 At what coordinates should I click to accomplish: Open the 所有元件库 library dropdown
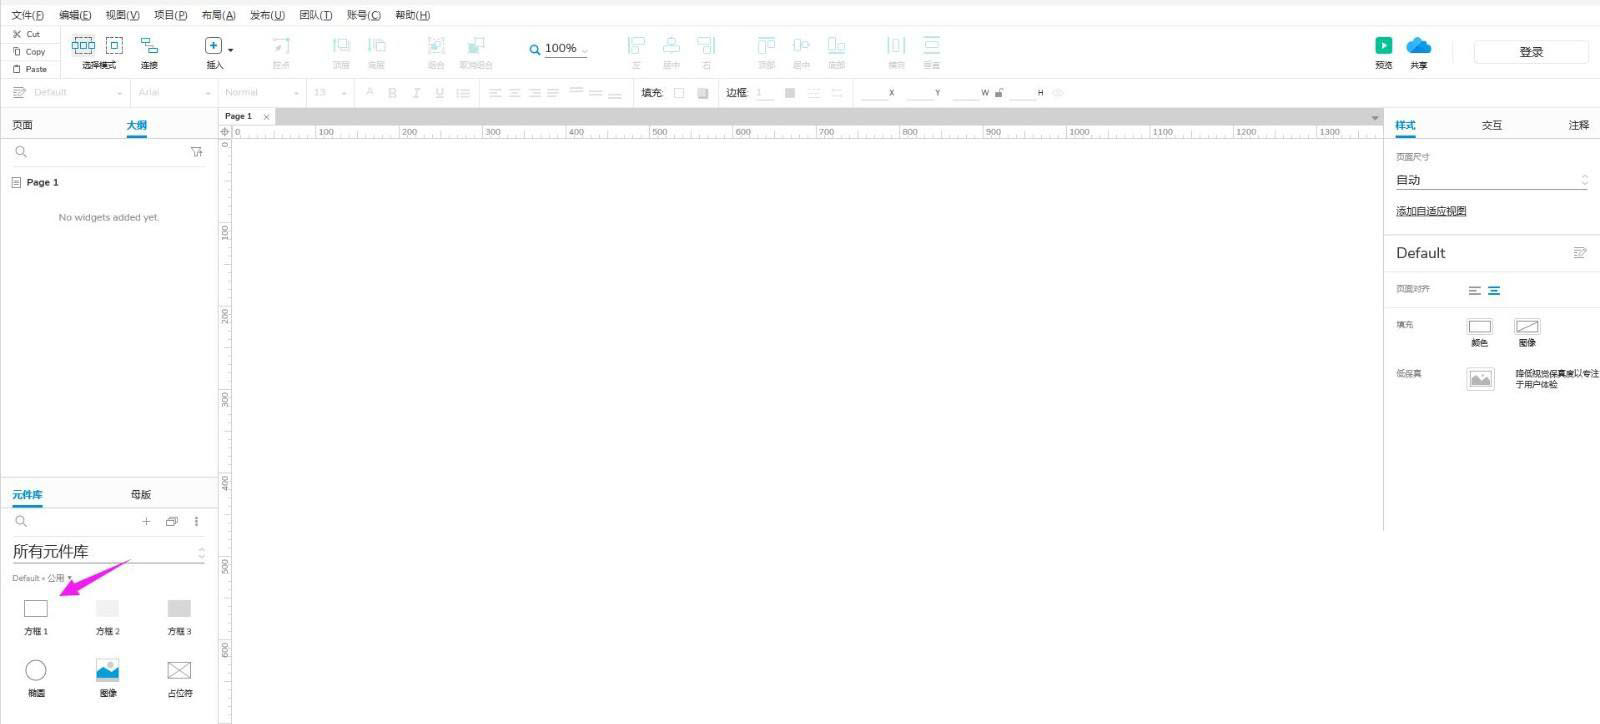[108, 552]
